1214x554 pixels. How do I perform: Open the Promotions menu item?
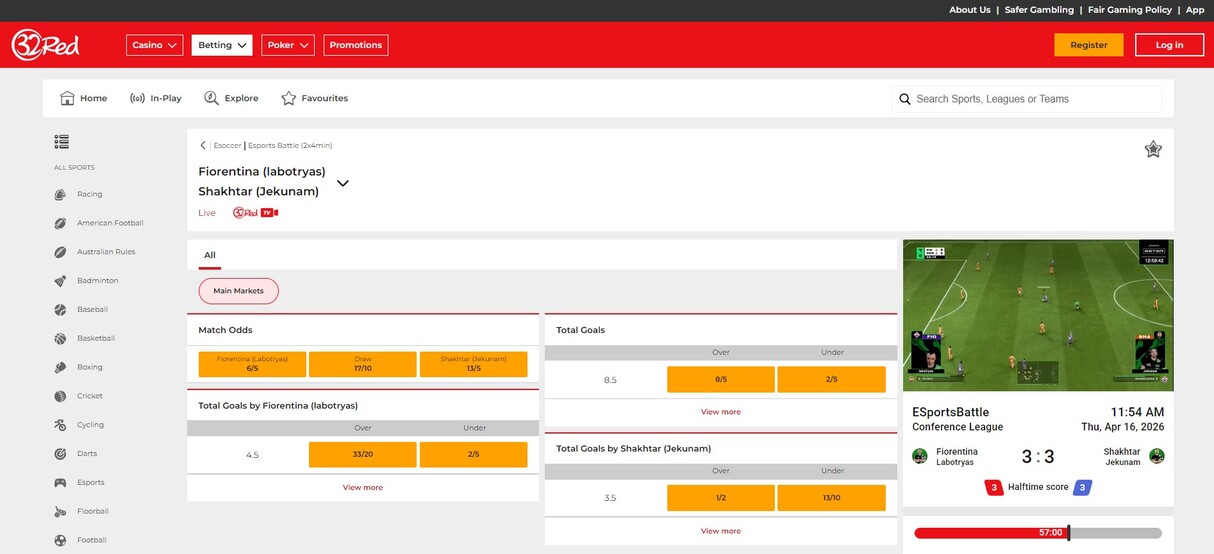click(356, 45)
